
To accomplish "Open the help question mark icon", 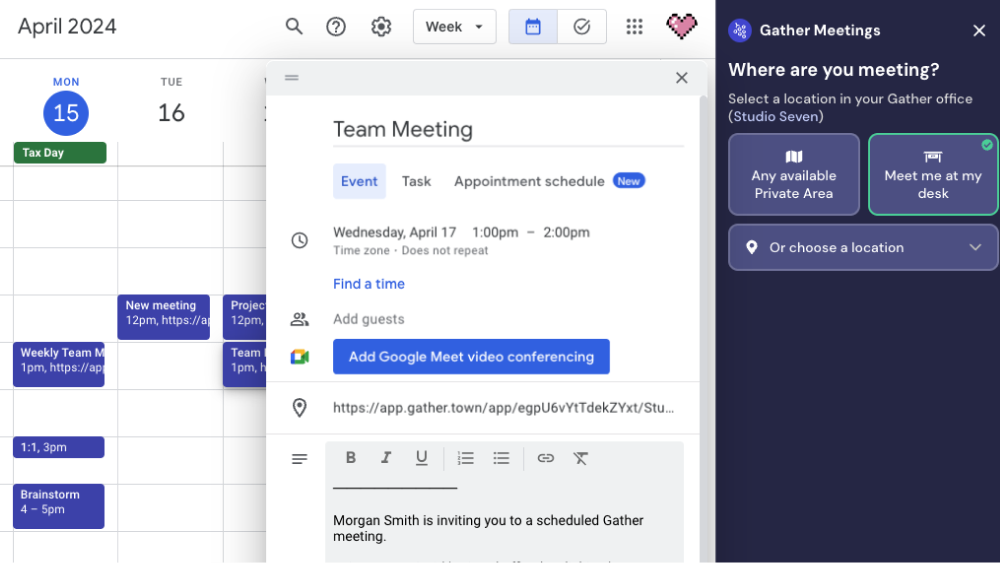I will 336,26.
